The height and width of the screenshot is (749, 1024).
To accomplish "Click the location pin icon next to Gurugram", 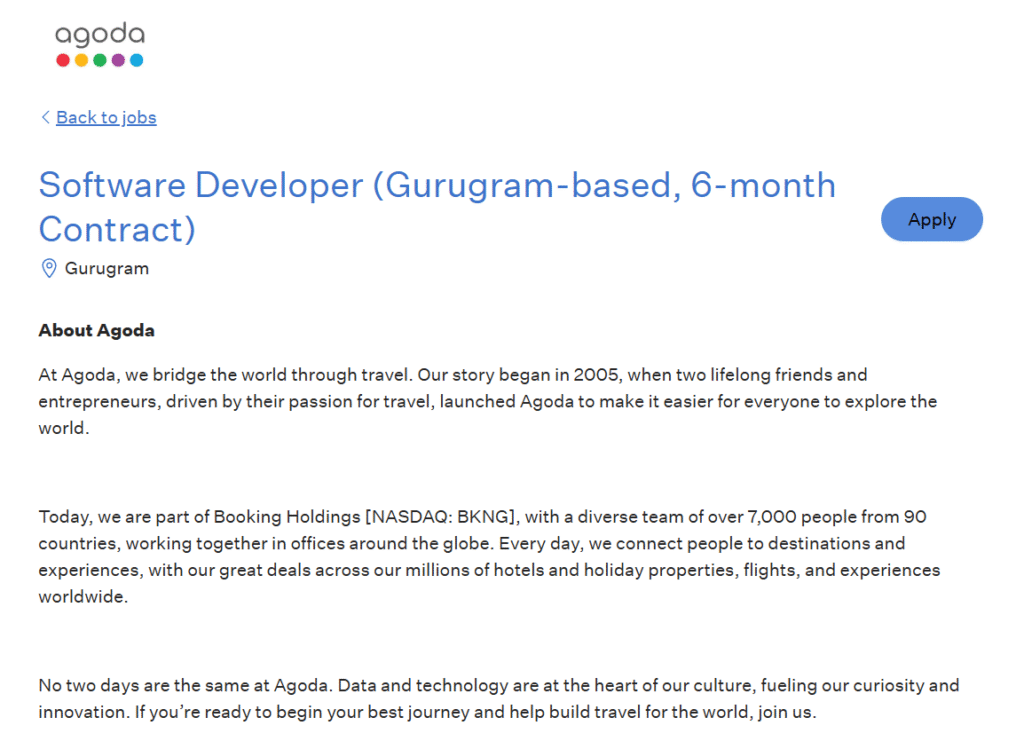I will (x=48, y=268).
